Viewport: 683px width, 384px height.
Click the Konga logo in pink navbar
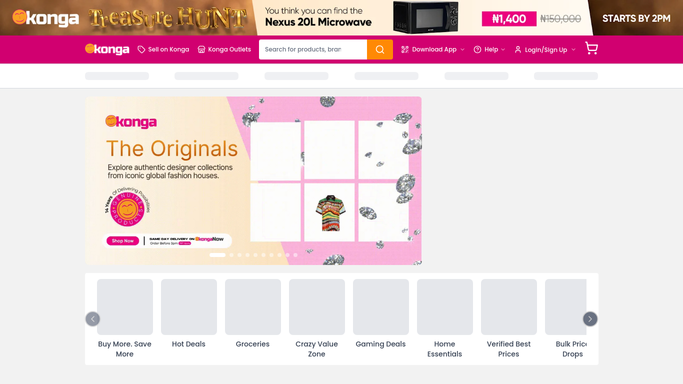[107, 49]
